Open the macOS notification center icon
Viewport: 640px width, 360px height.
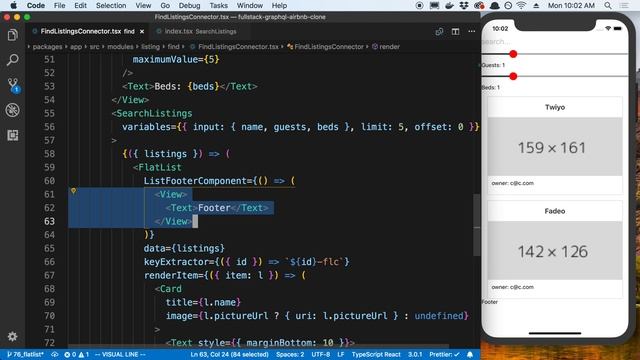(624, 5)
